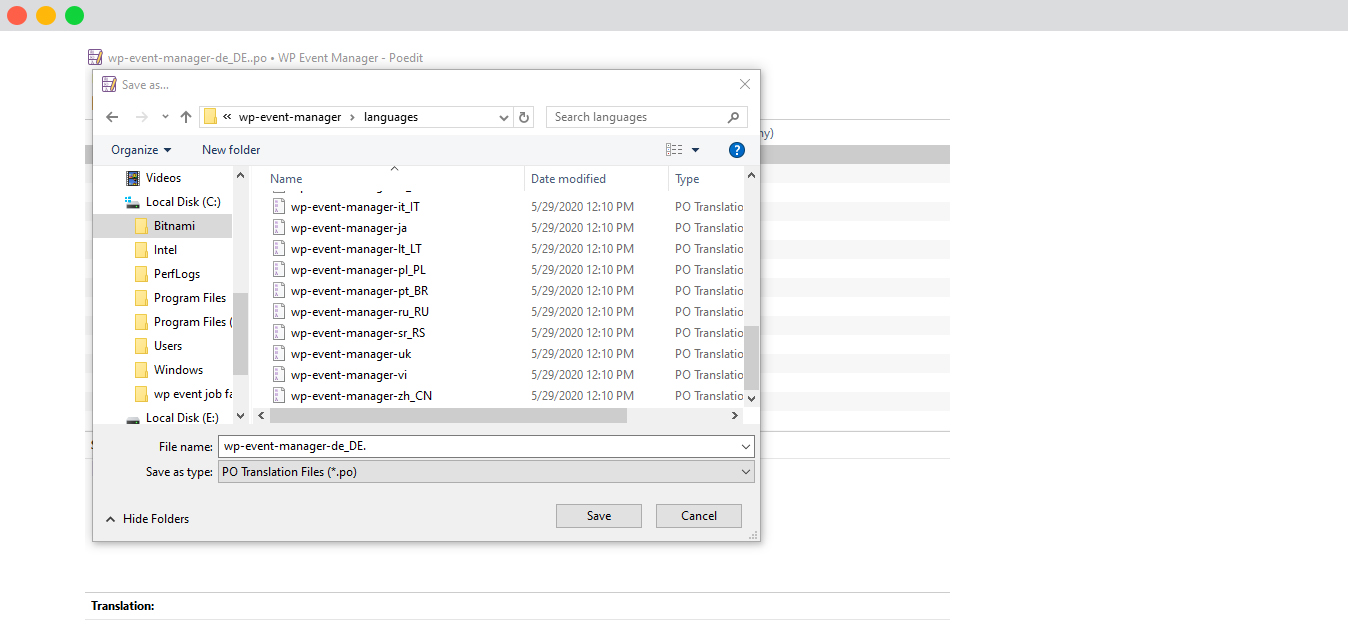Click the PO file icon for wp-event-manager-uk

(x=279, y=354)
